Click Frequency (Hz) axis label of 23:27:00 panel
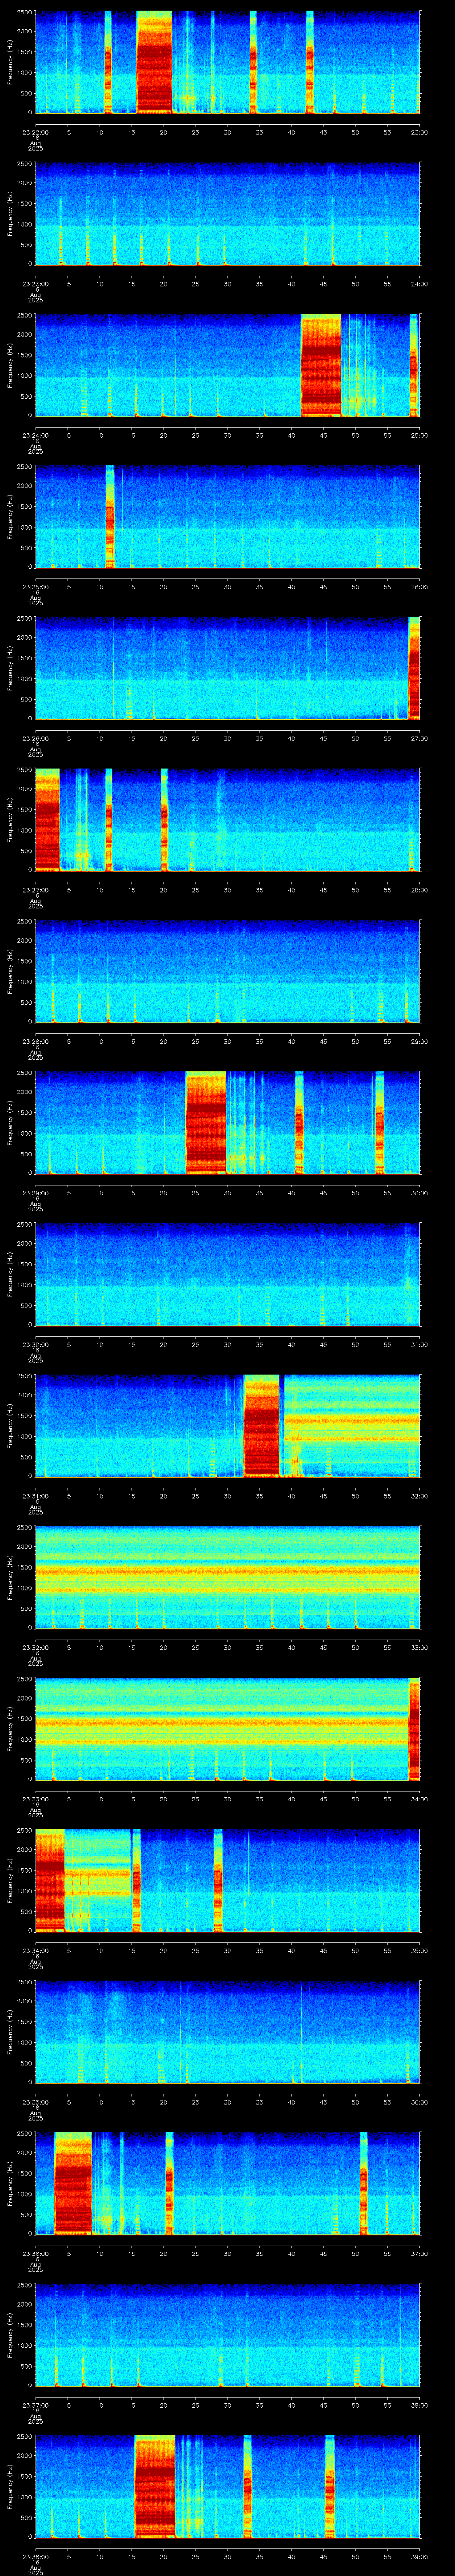455x2576 pixels. pos(10,820)
